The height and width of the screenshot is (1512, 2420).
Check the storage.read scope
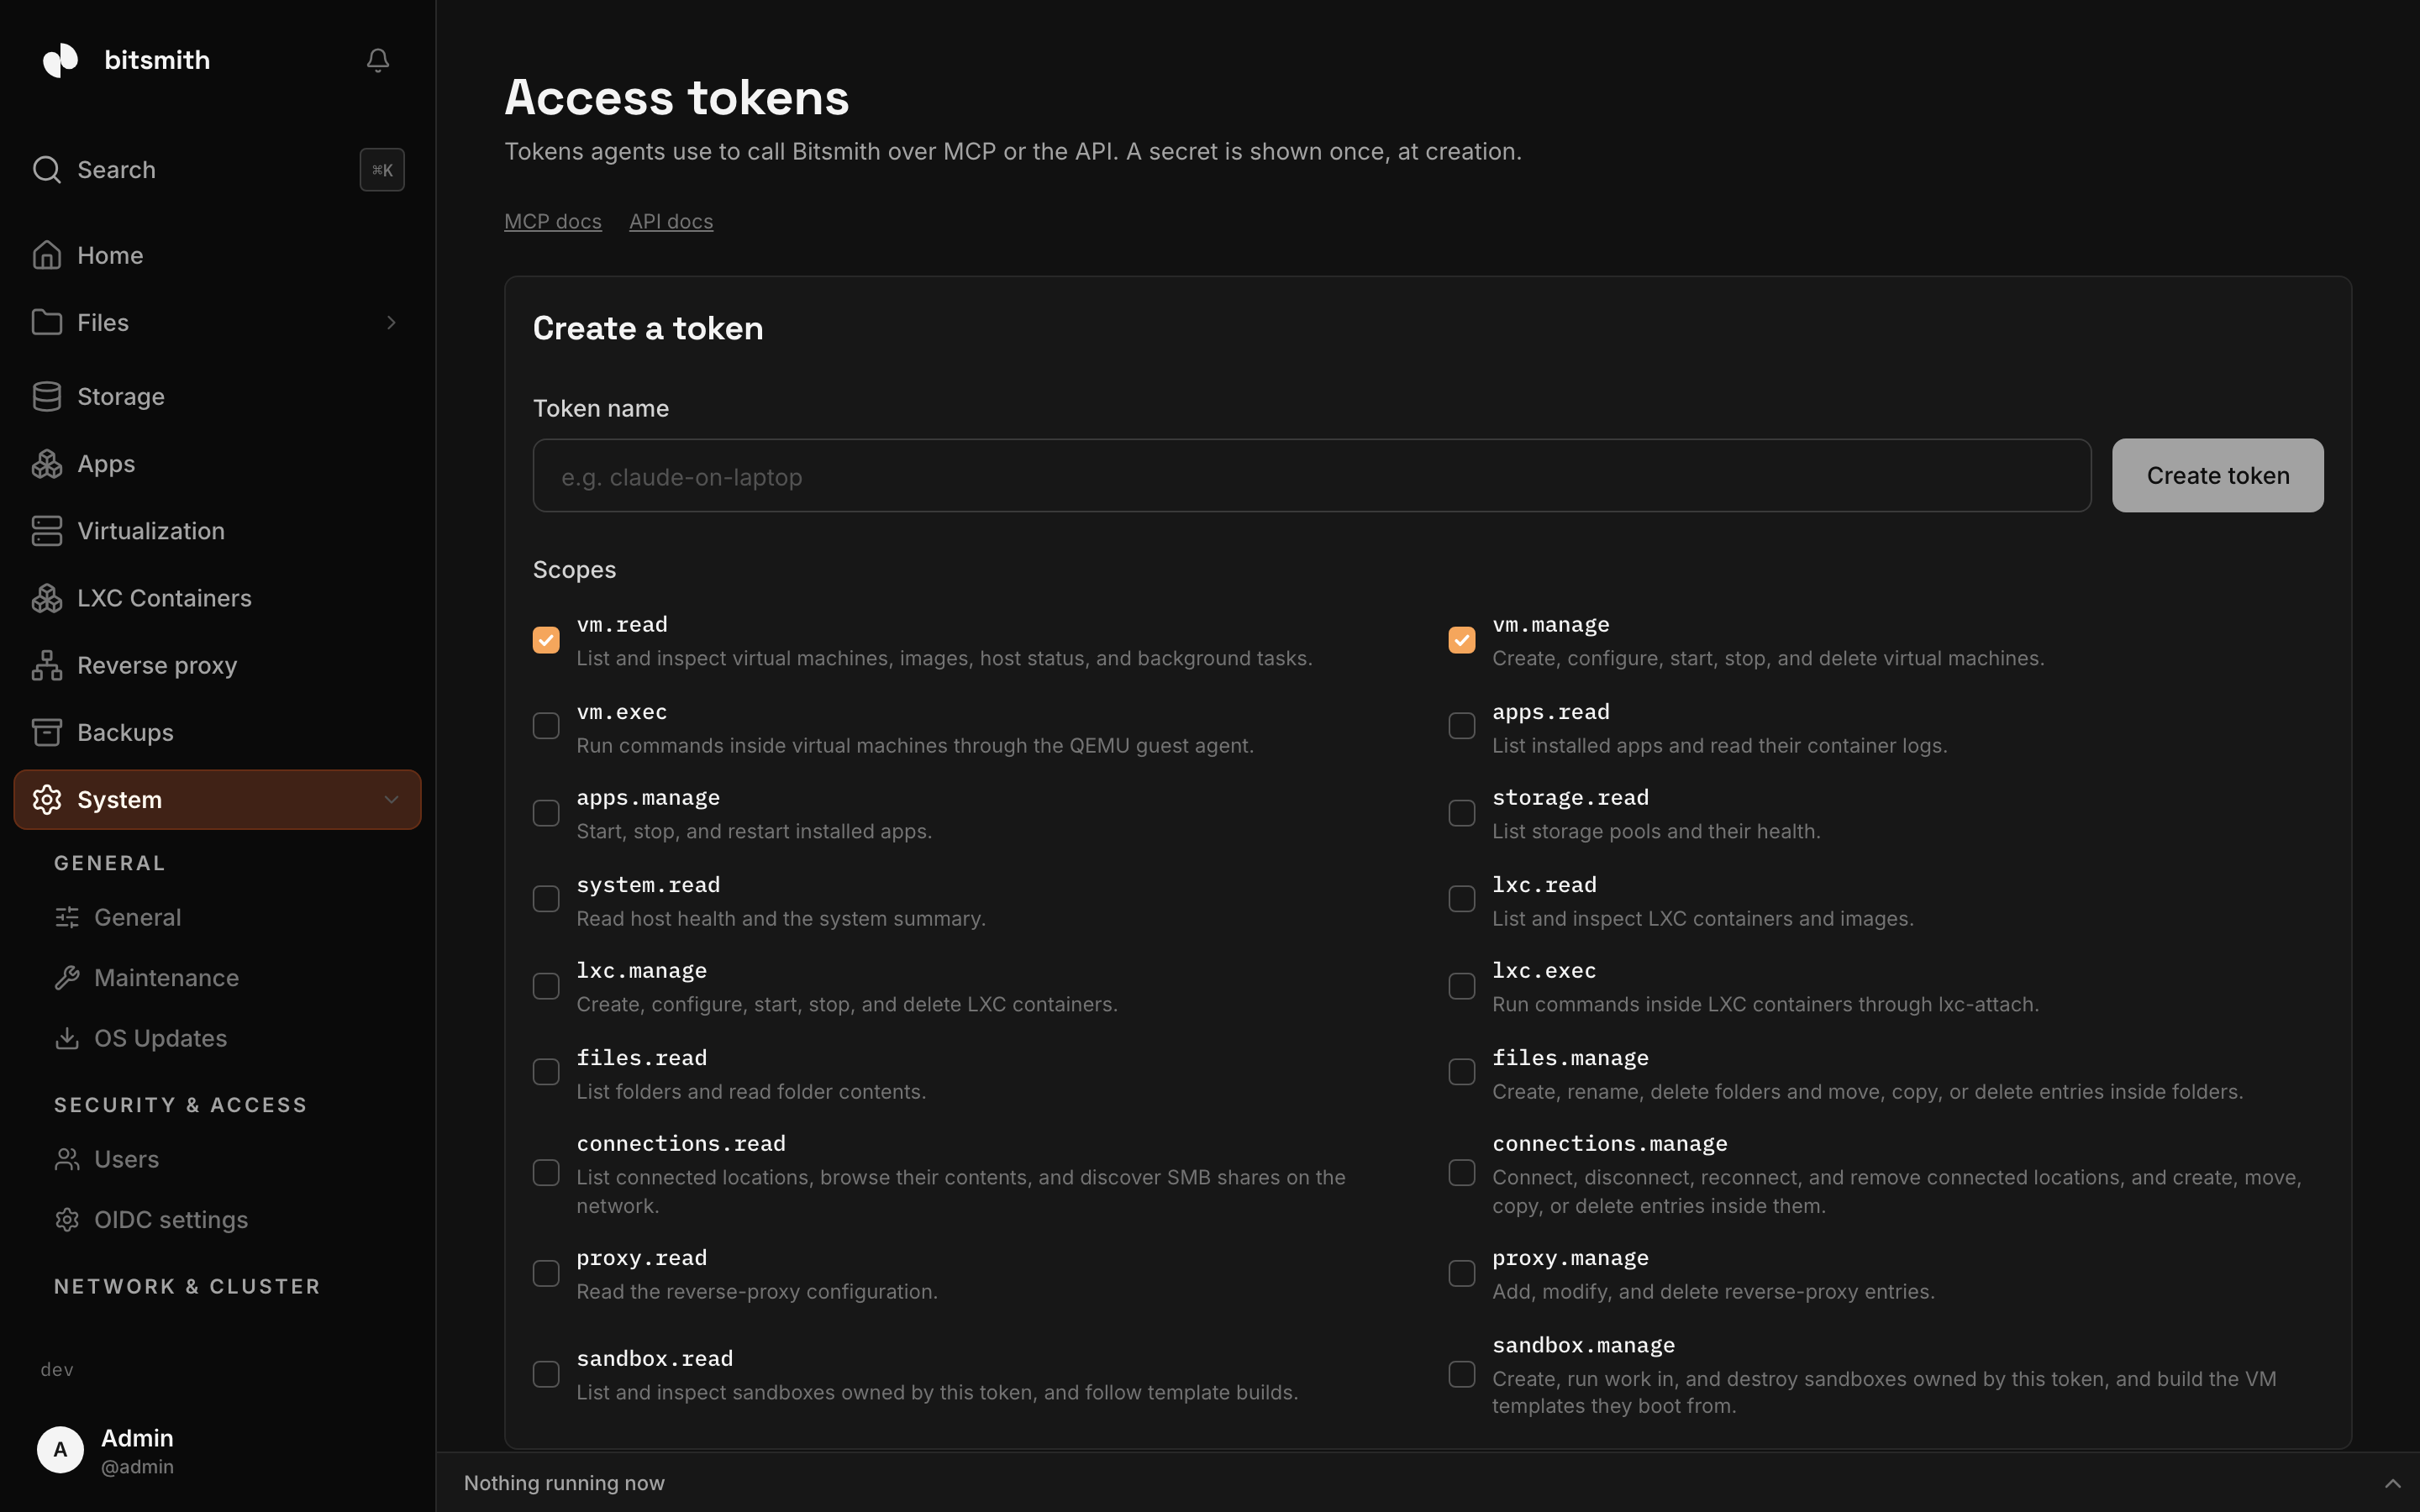[x=1462, y=813]
